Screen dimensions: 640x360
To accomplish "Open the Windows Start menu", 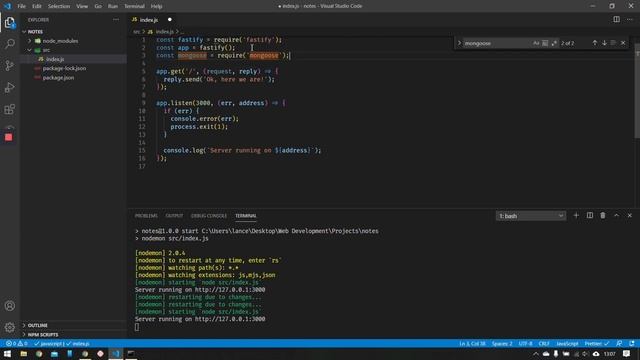I will coord(7,354).
